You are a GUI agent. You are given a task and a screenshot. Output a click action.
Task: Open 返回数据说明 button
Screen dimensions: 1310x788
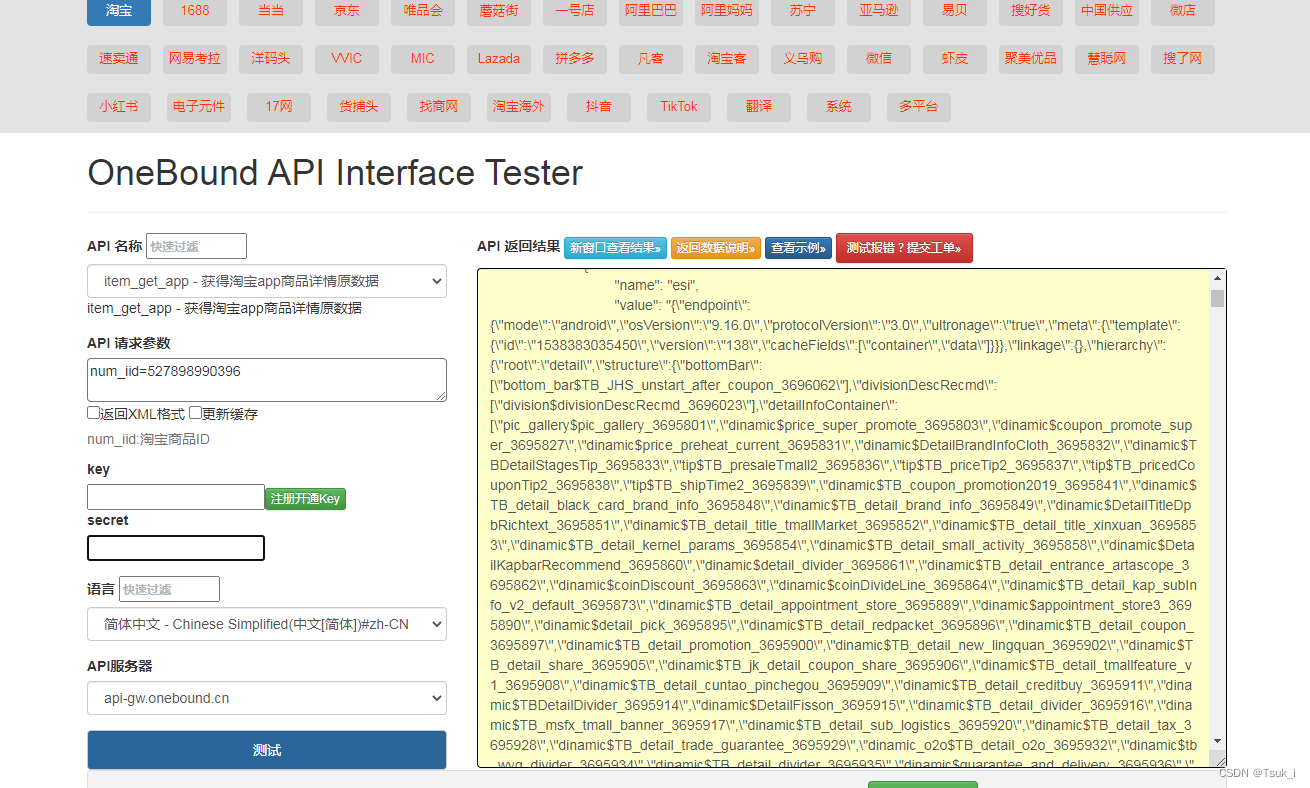(716, 248)
